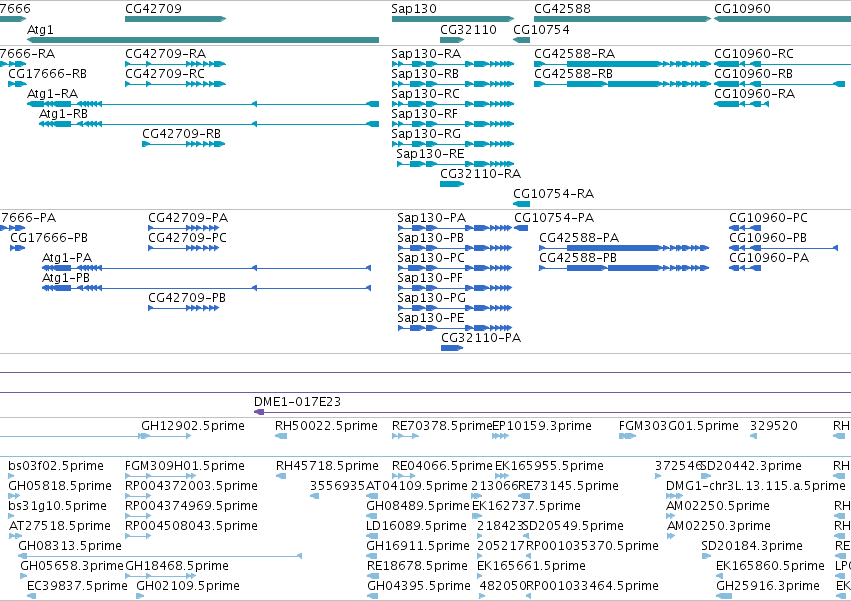This screenshot has width=851, height=601.
Task: Click transcript label CG42709-RA
Action: (166, 53)
